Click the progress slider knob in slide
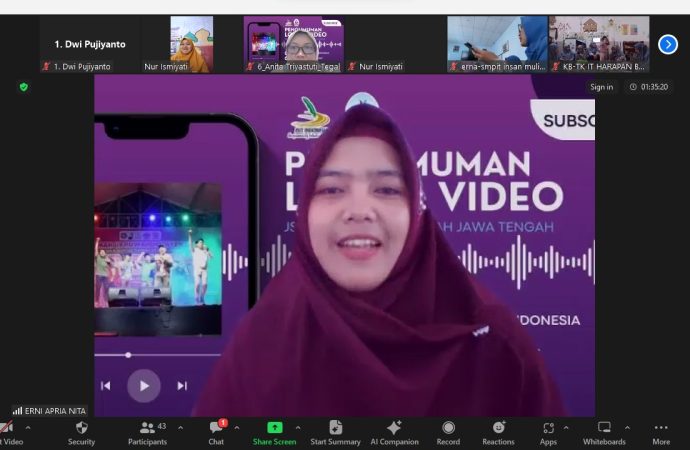690x450 pixels. coord(128,355)
